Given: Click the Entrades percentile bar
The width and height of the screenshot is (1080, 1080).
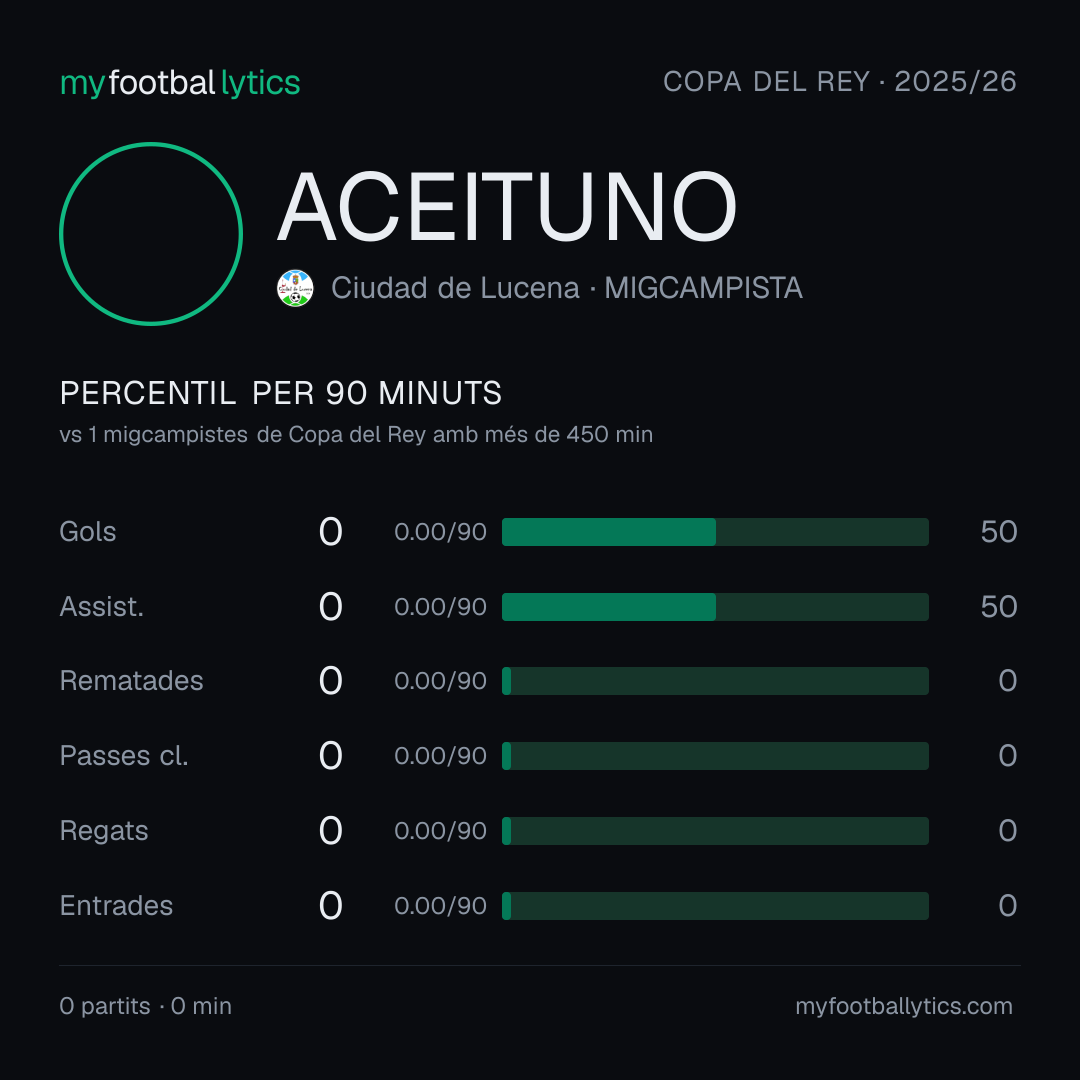Looking at the screenshot, I should [715, 906].
